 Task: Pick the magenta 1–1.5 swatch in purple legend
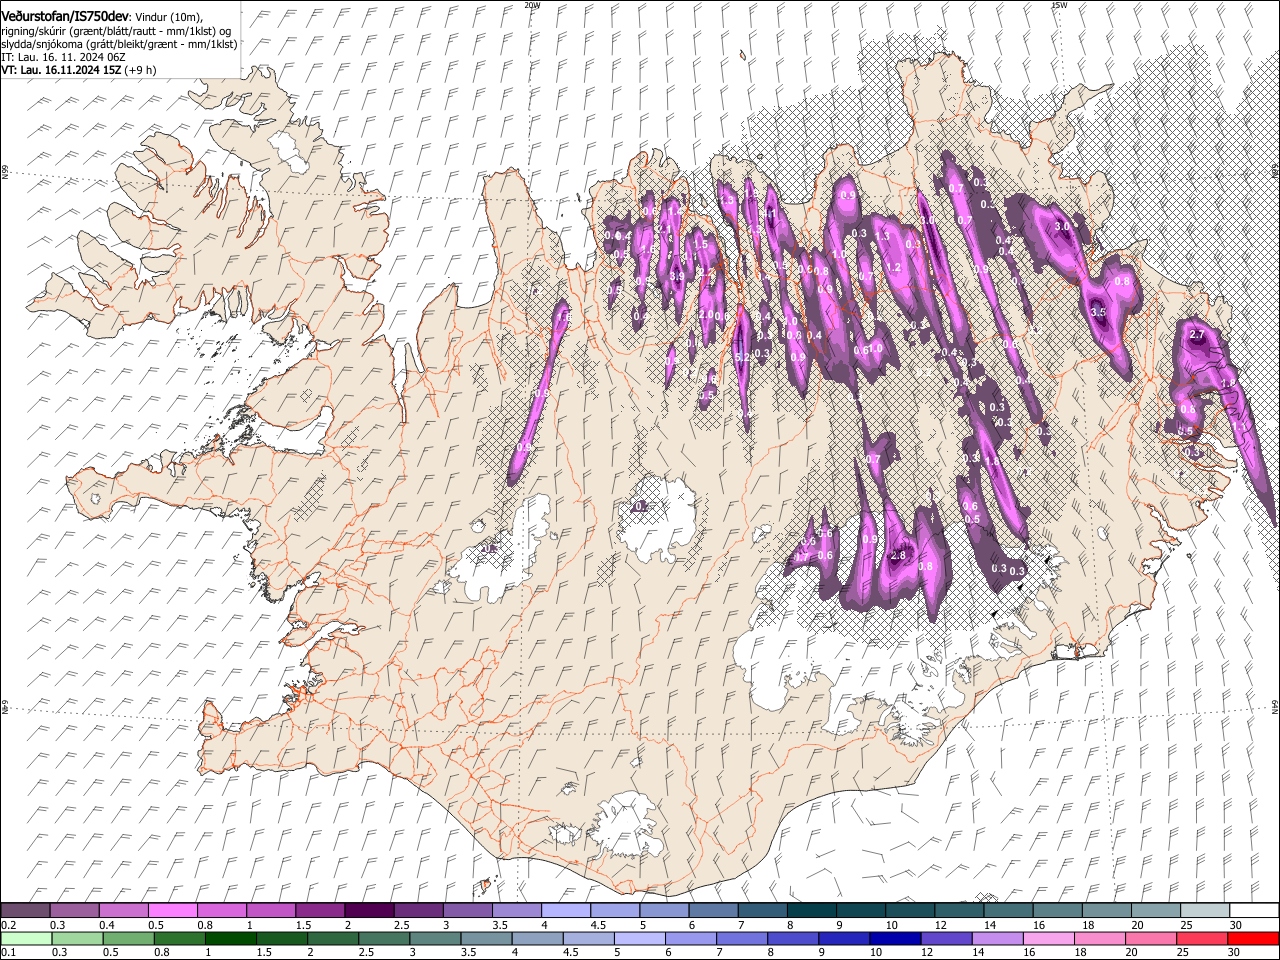point(271,910)
